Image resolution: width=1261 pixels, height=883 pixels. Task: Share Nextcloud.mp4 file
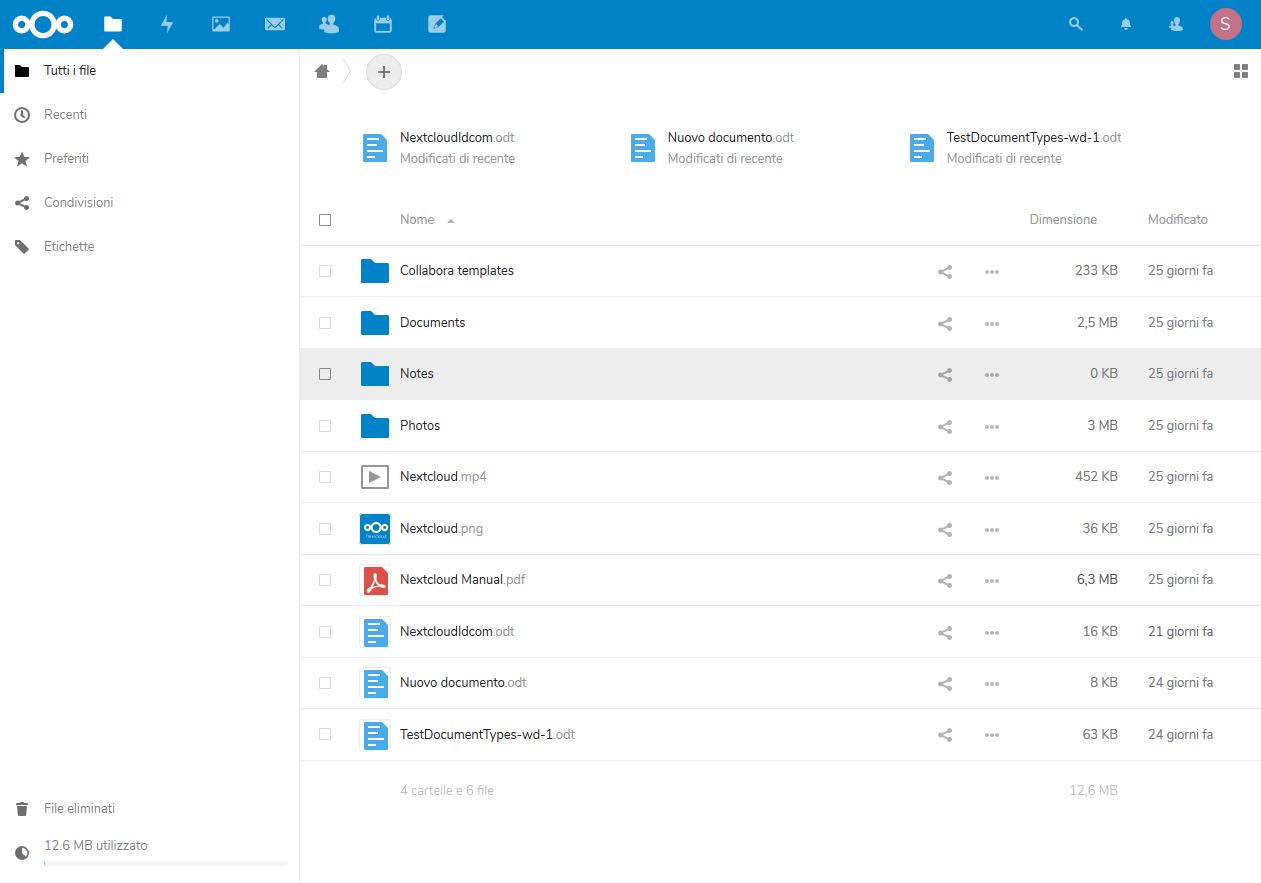pyautogui.click(x=945, y=477)
